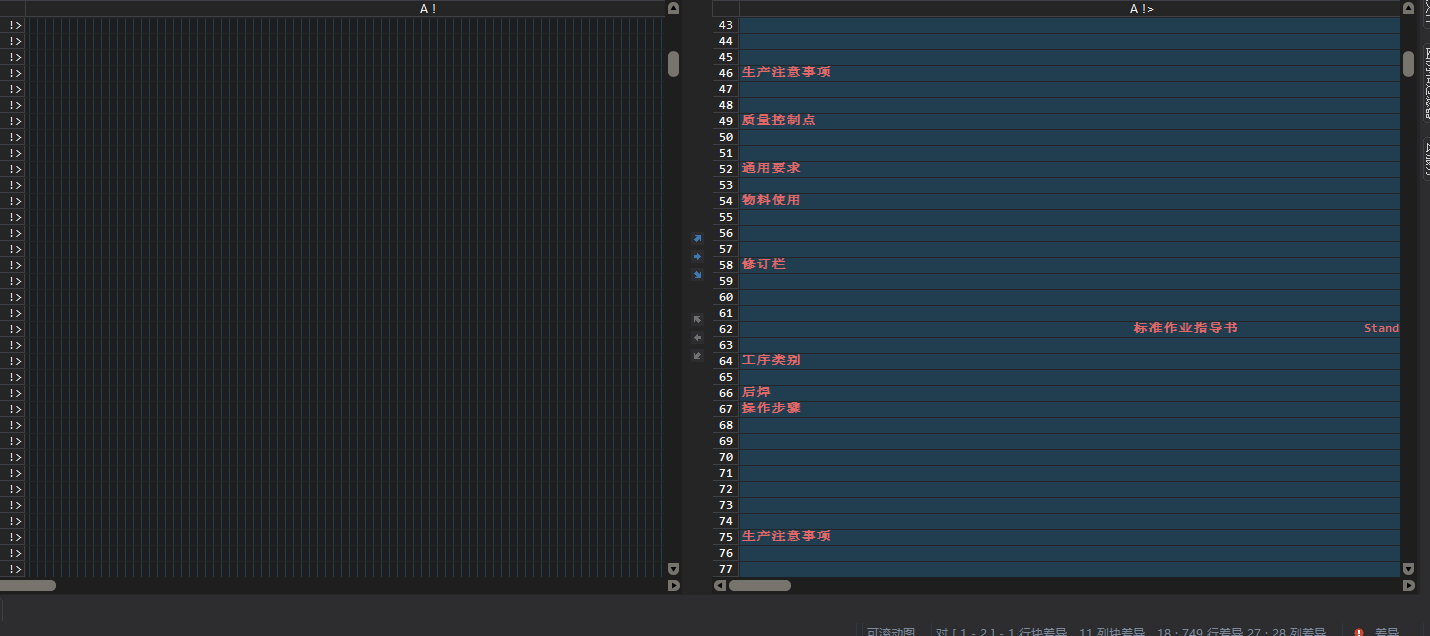Click right pane vertical scrollbar up arrow
Viewport: 1430px width, 636px height.
pyautogui.click(x=1409, y=8)
